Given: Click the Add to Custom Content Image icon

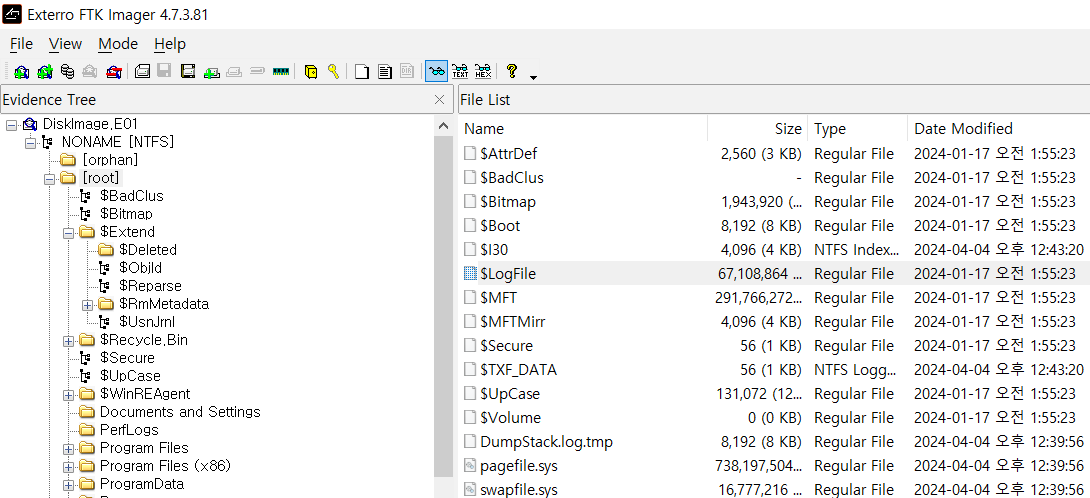Looking at the screenshot, I should (211, 71).
